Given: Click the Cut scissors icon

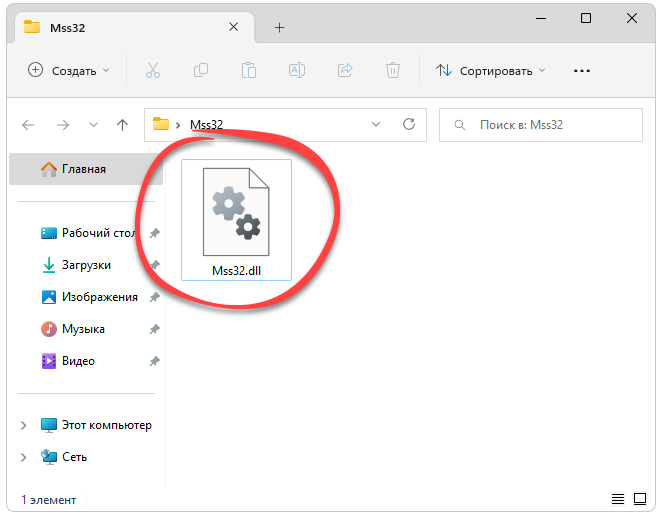Looking at the screenshot, I should click(x=153, y=70).
